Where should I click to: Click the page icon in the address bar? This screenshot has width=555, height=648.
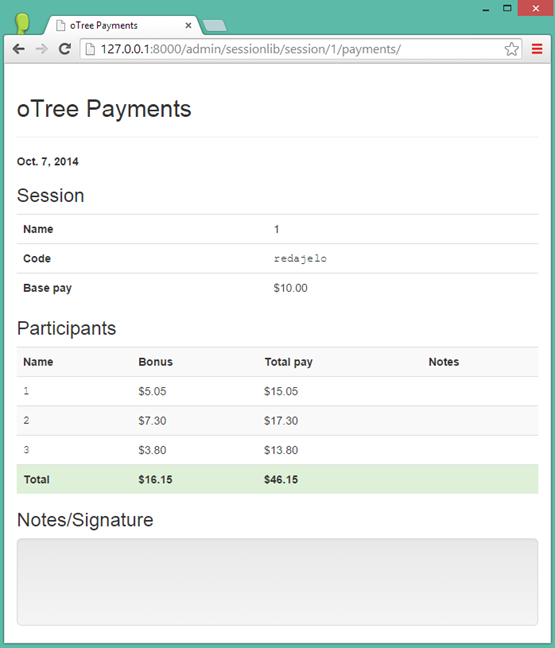pos(90,49)
